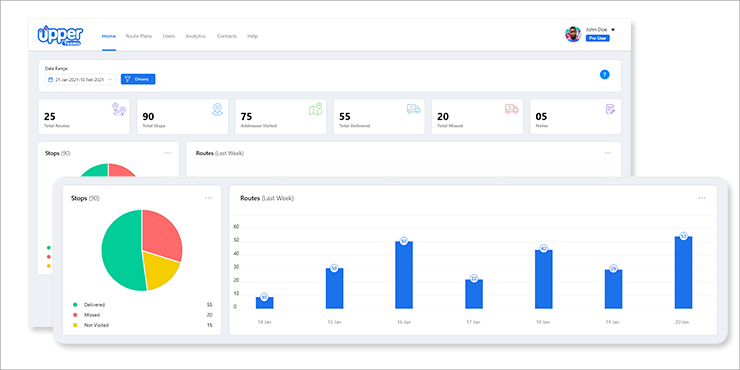
Task: Go to the Users tab
Action: [169, 36]
